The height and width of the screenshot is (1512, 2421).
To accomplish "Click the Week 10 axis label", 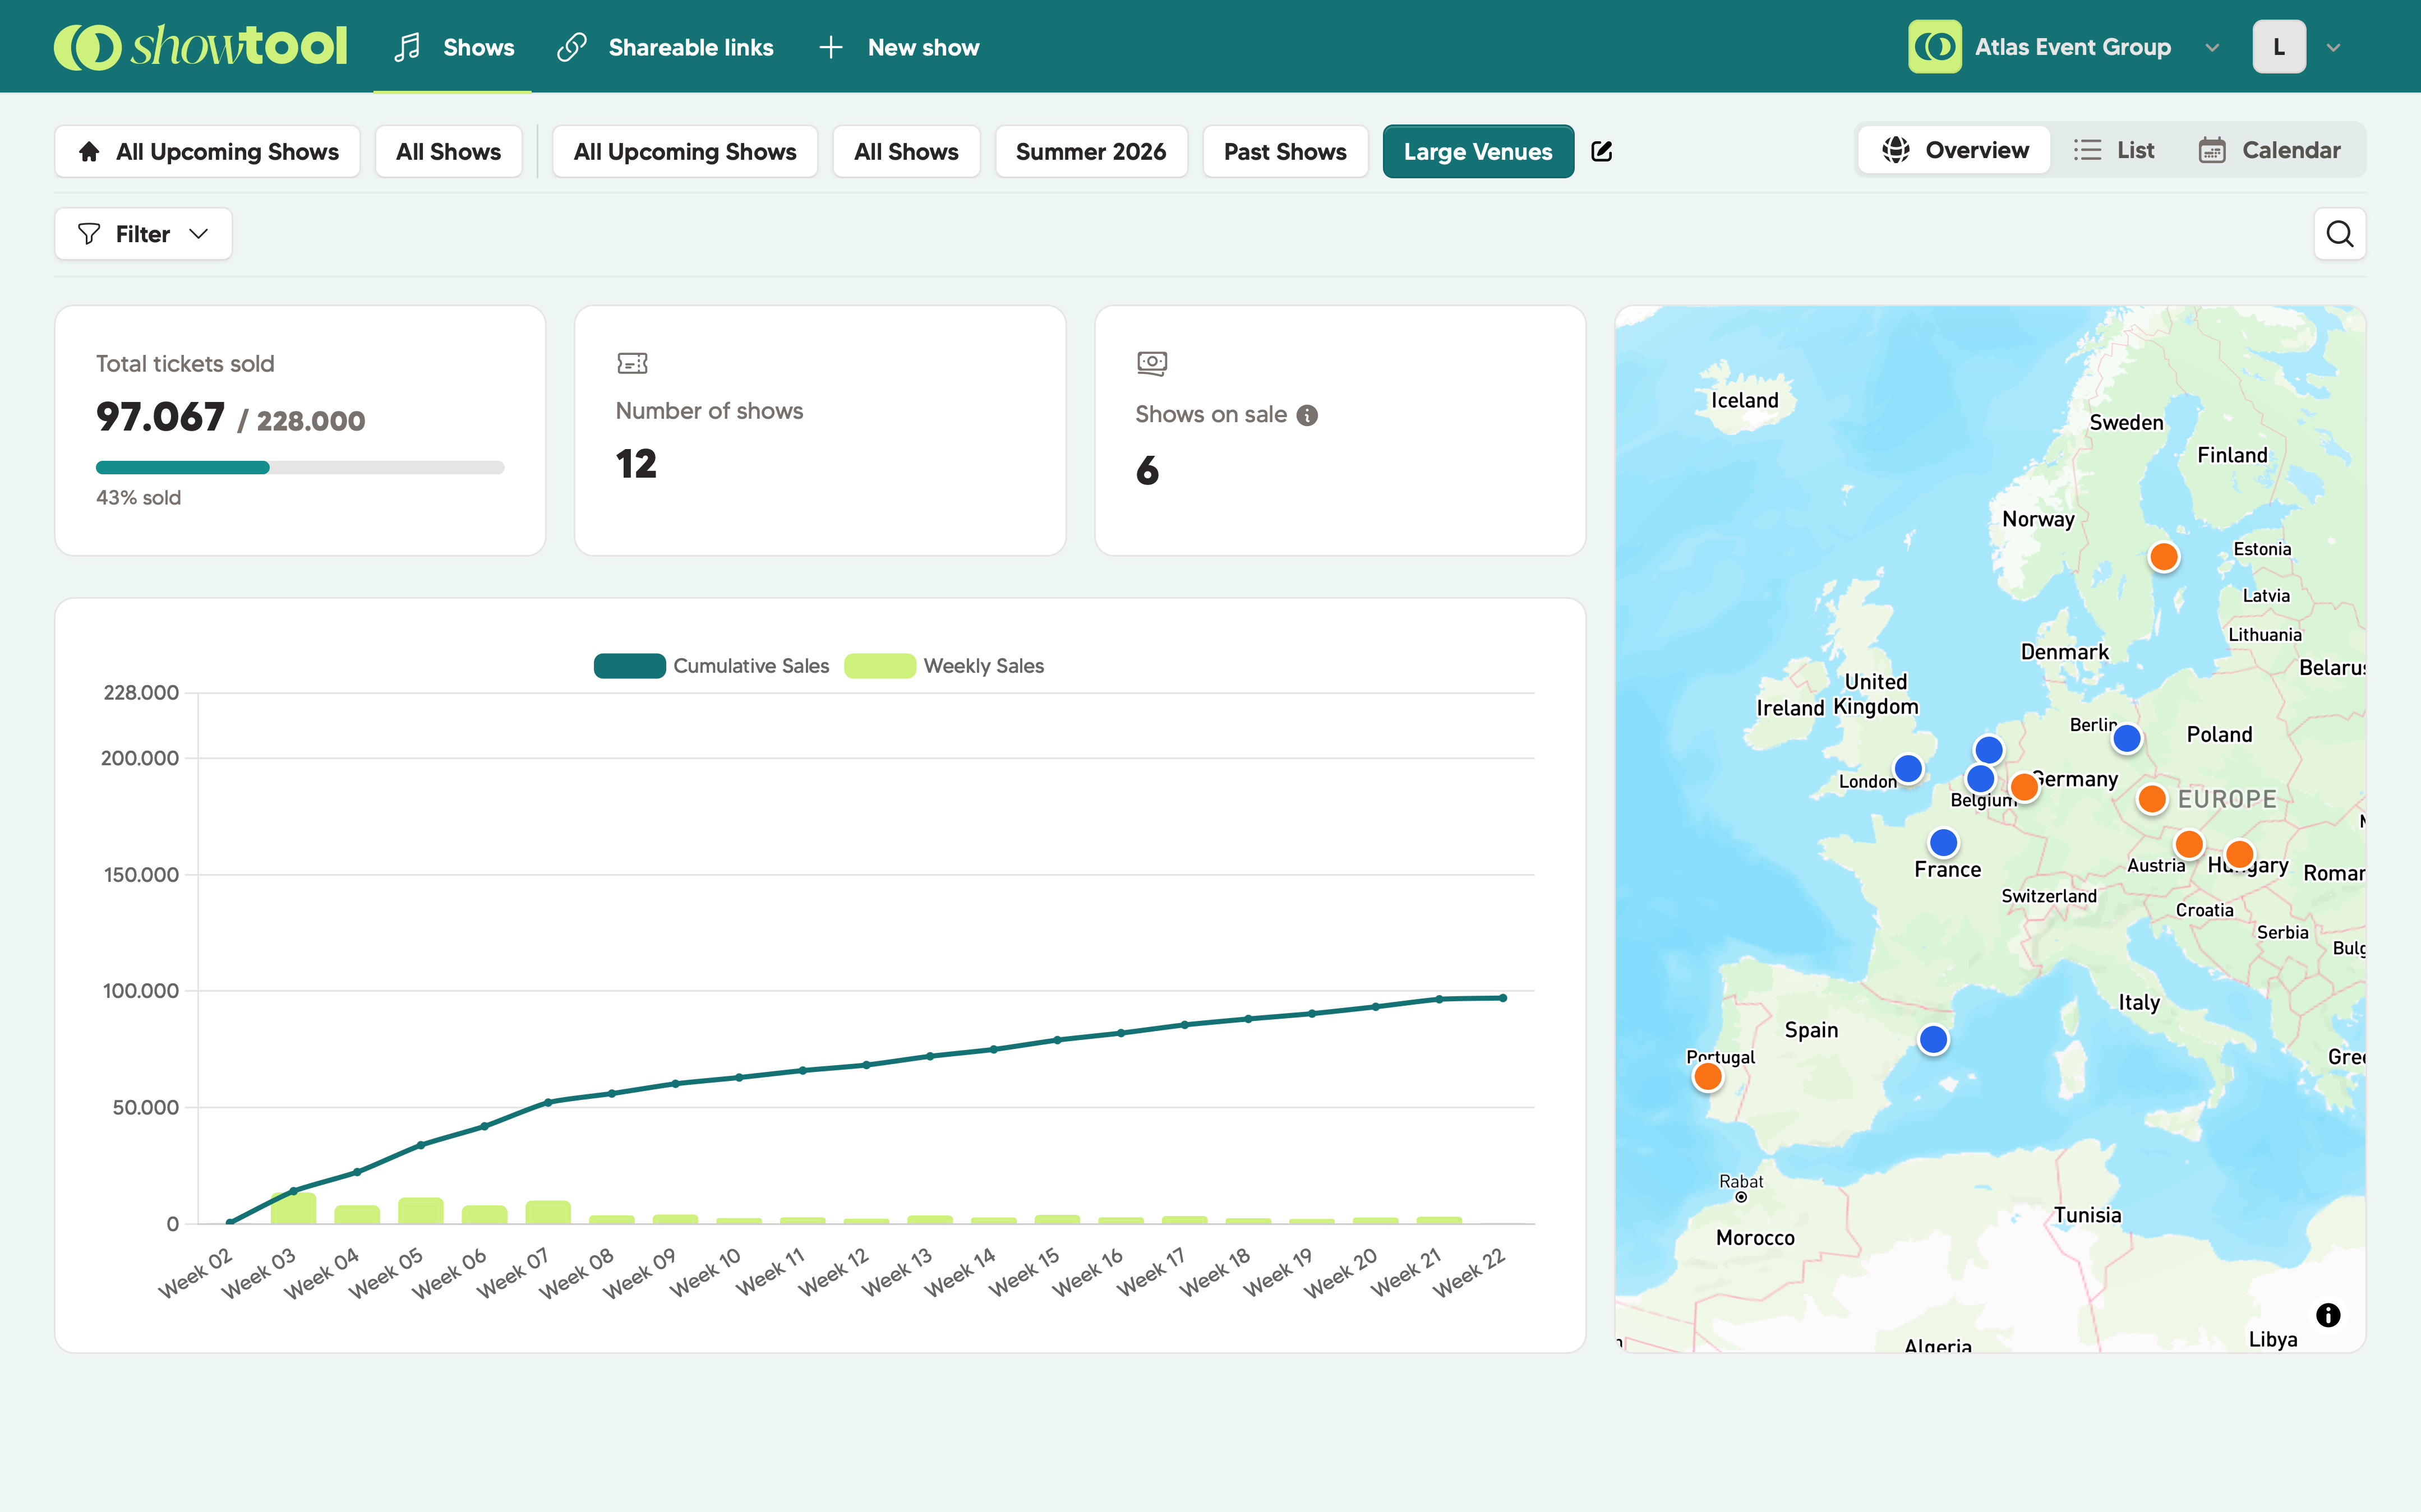I will point(706,1272).
